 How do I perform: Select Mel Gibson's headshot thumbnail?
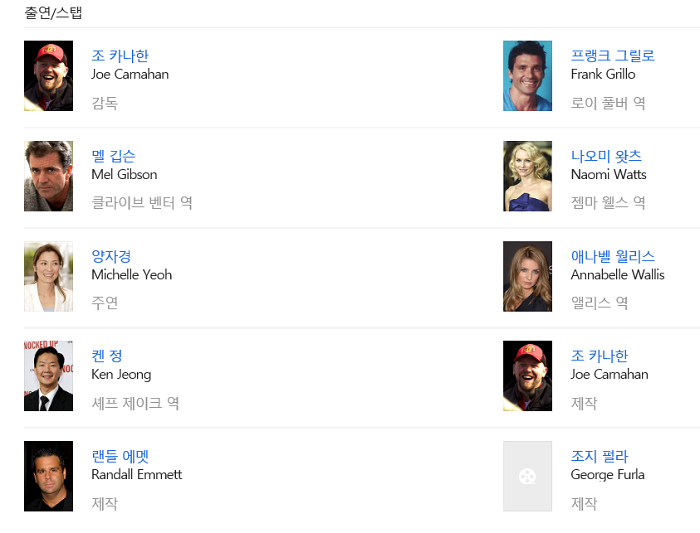click(x=48, y=176)
